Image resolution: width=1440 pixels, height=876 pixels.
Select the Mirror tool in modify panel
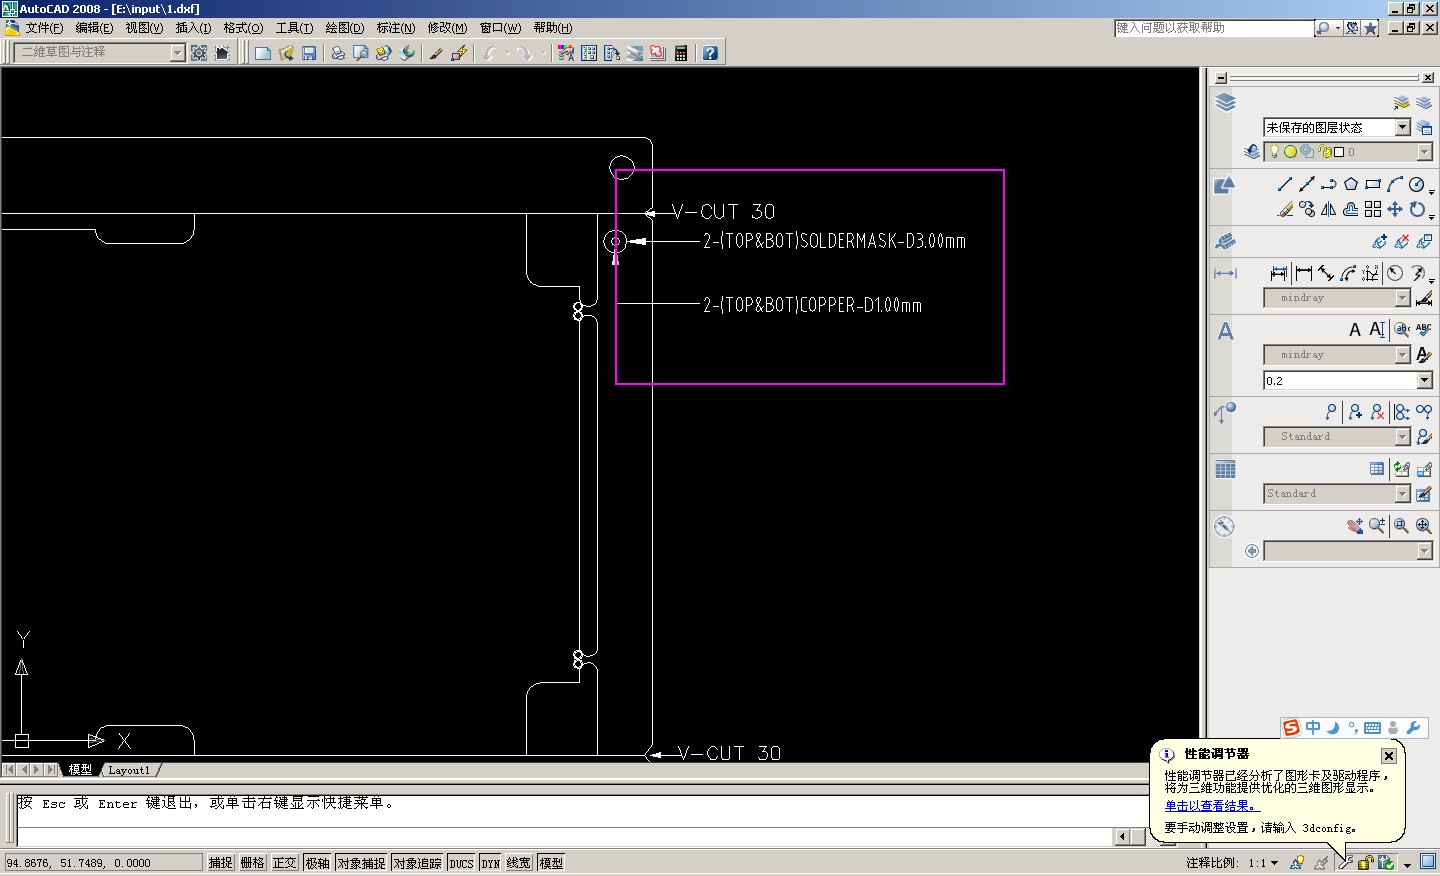(x=1329, y=209)
